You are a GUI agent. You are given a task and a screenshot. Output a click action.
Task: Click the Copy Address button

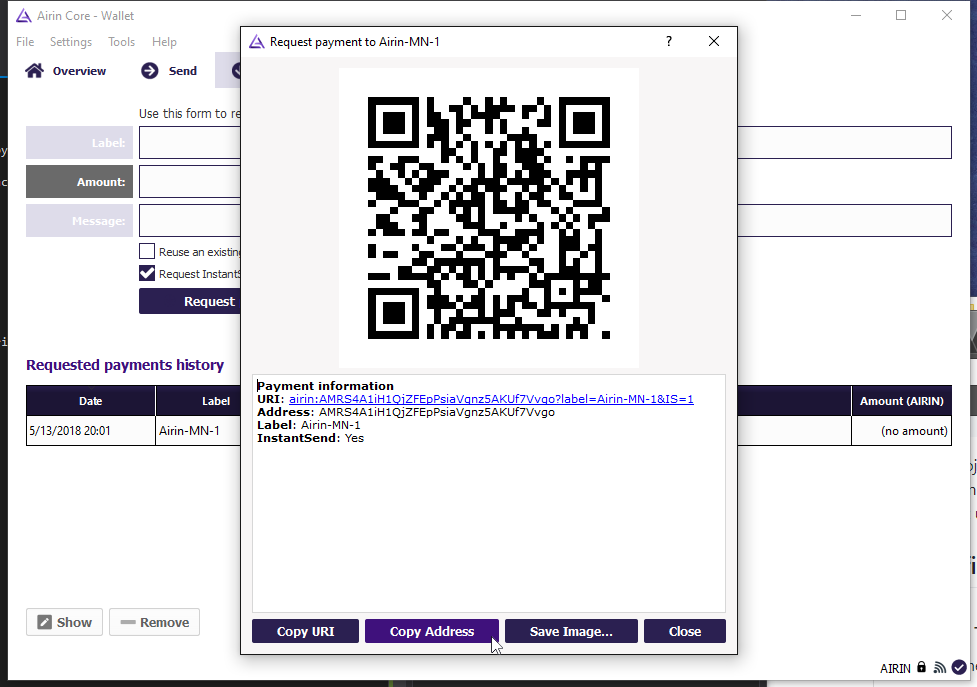coord(432,631)
